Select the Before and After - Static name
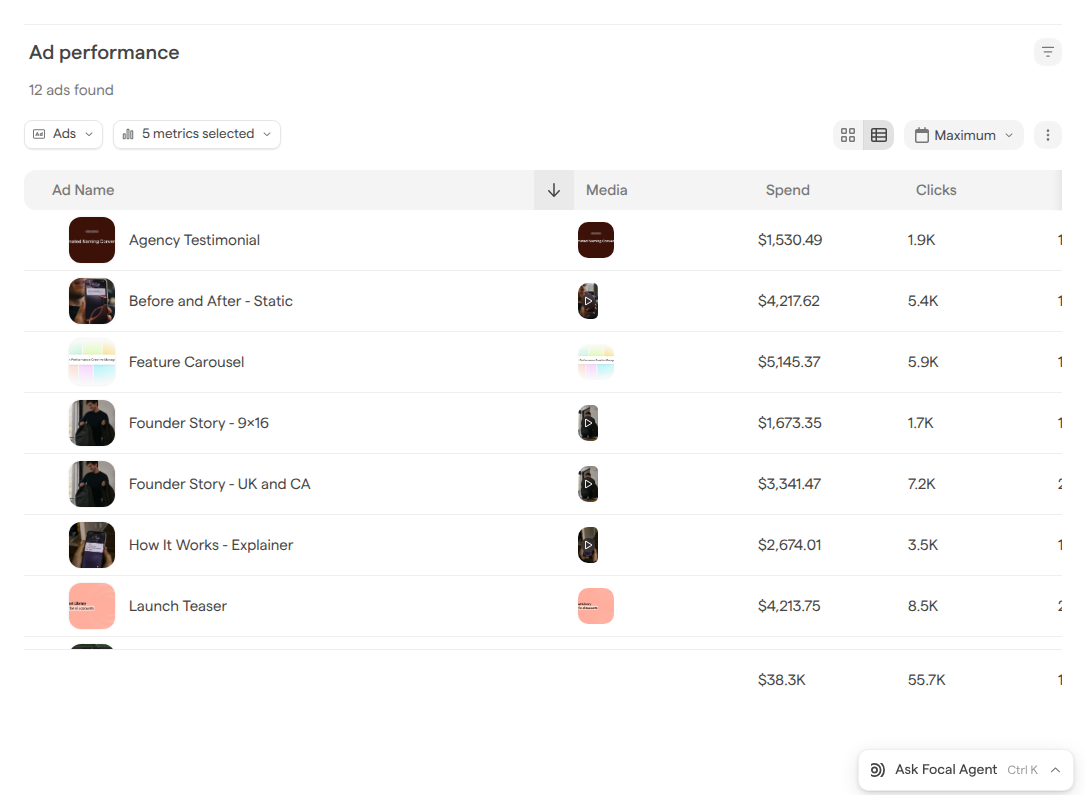This screenshot has height=795, width=1086. coord(211,301)
